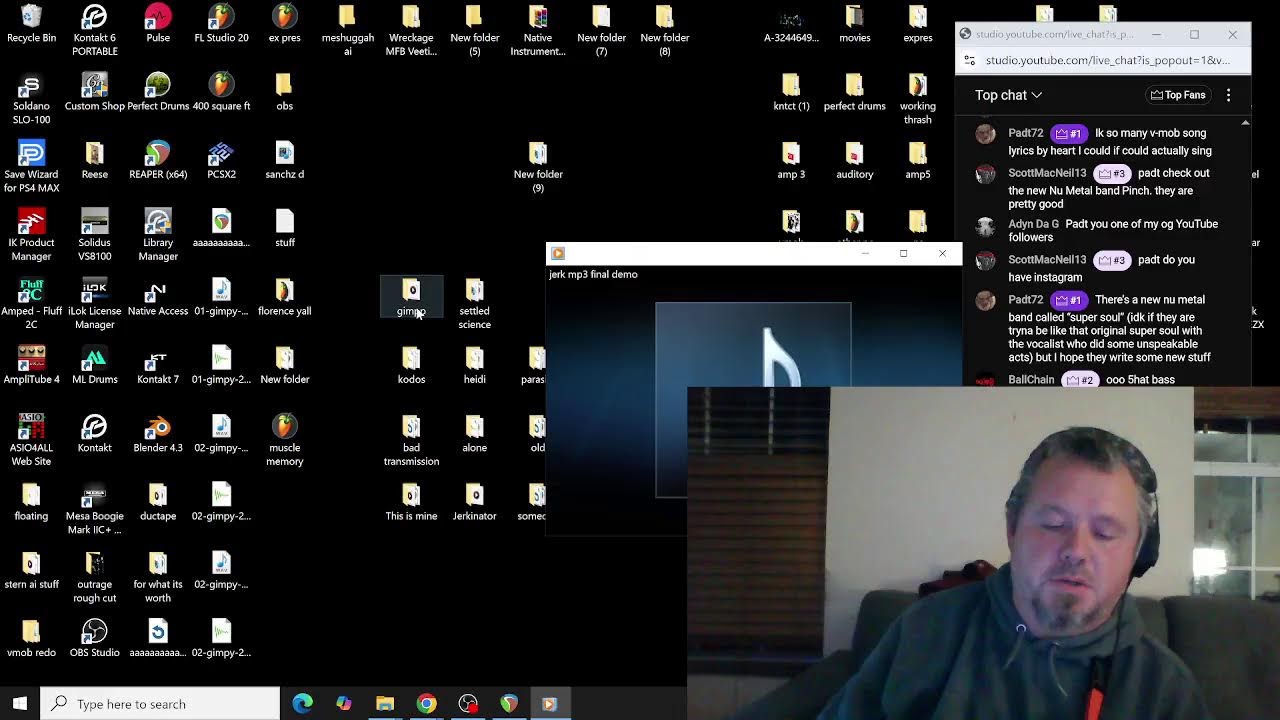Select the iLok License Manager icon
Viewport: 1280px width, 720px height.
coord(94,292)
